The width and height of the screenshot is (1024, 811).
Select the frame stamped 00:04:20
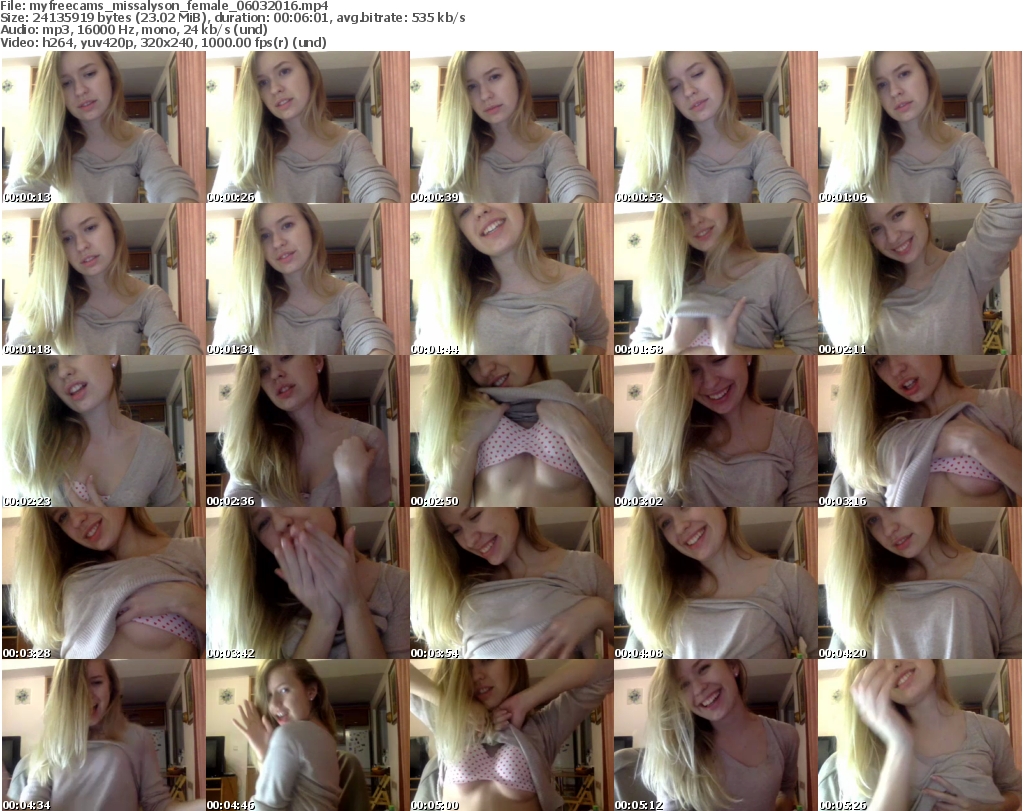pyautogui.click(x=920, y=583)
